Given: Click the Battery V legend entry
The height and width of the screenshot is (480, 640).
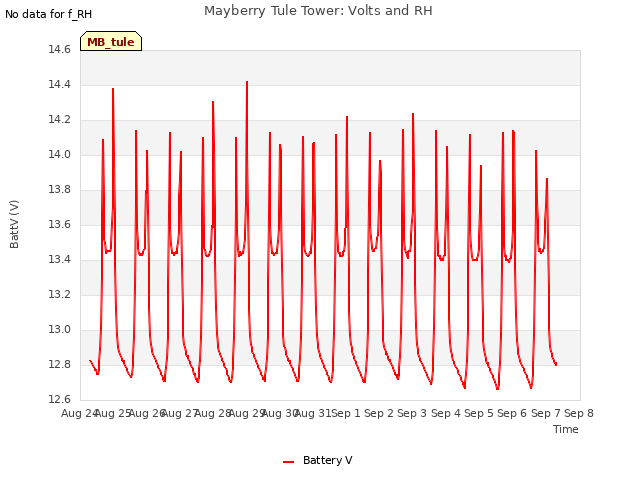Looking at the screenshot, I should coord(317,460).
